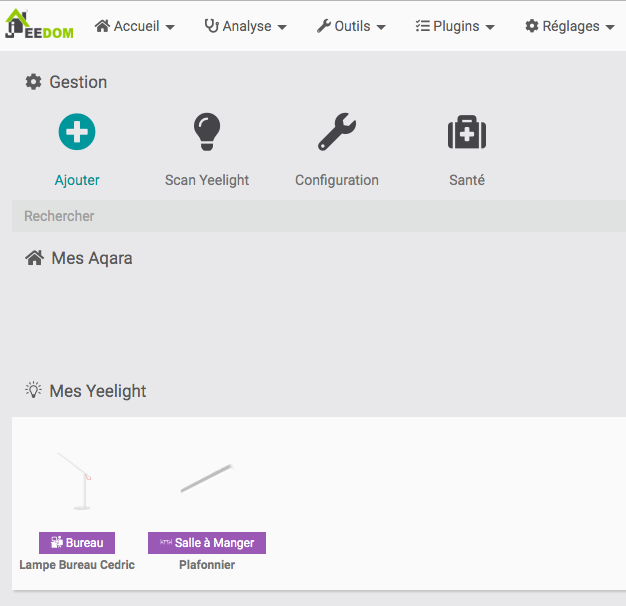Screen dimensions: 626x606
Task: Expand the Outils dropdown caret
Action: tap(381, 28)
